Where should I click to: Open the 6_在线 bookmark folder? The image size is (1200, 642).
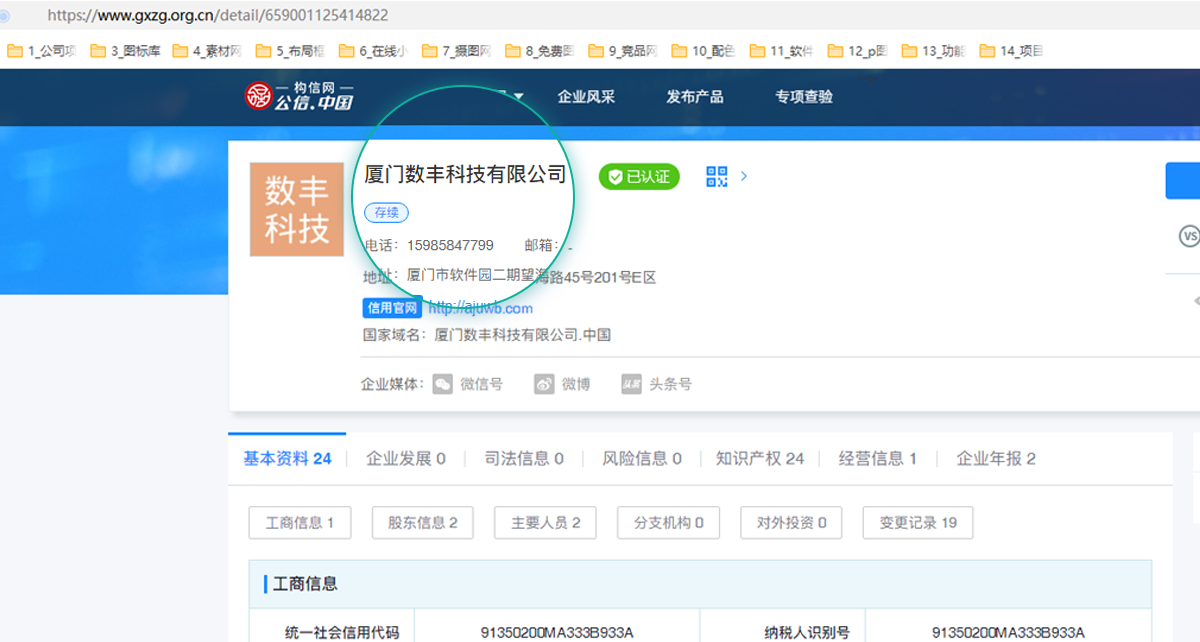pyautogui.click(x=374, y=51)
